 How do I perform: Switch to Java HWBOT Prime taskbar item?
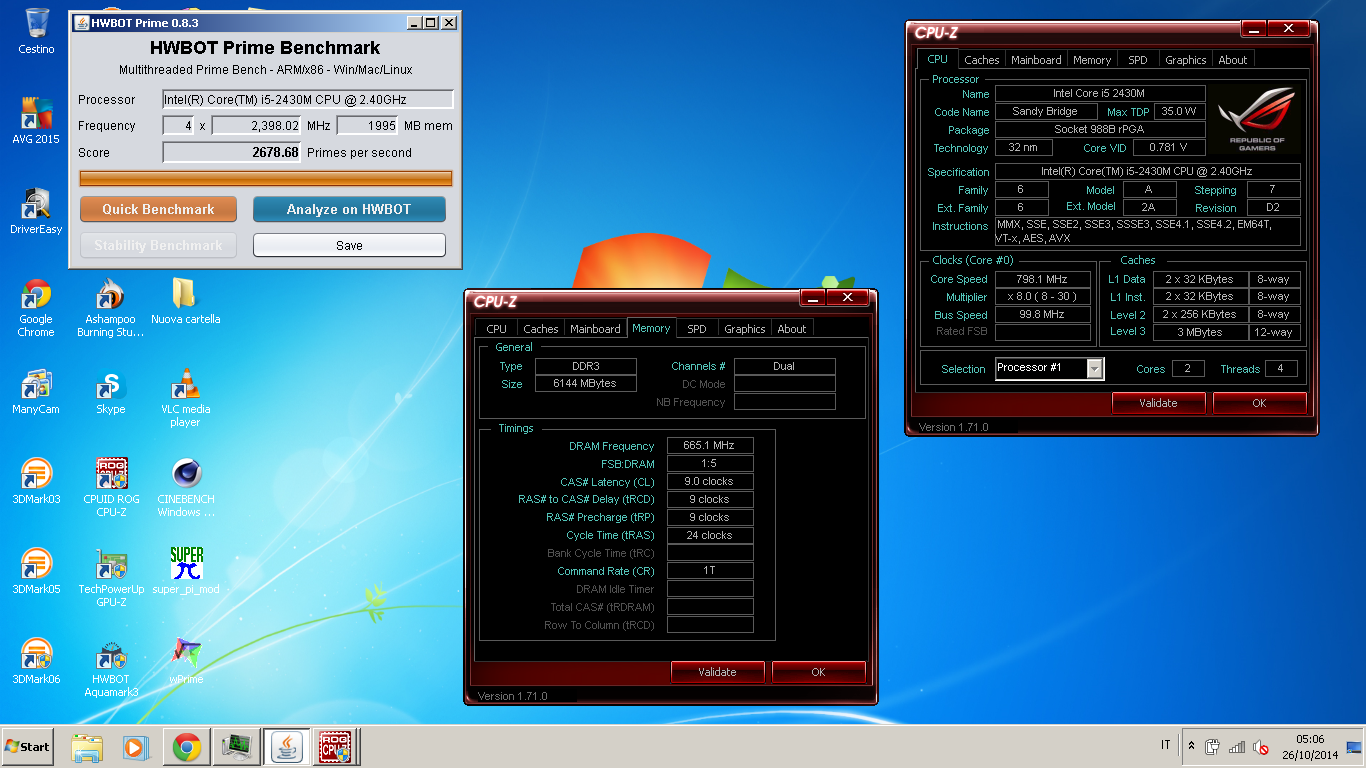[287, 747]
